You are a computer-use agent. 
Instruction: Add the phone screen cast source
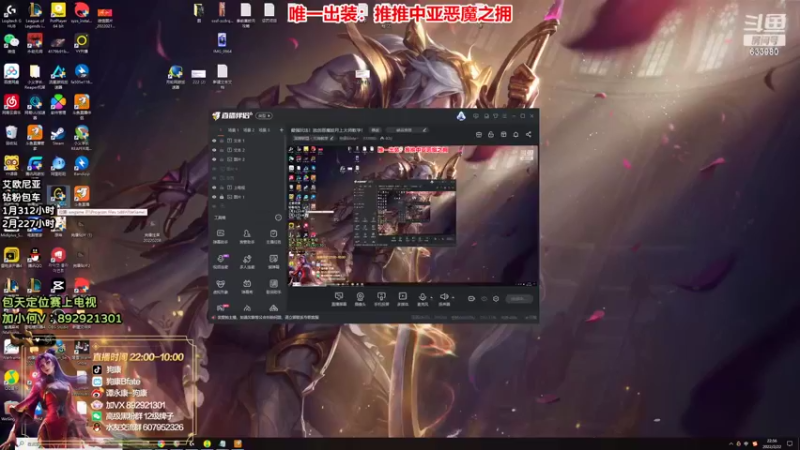tap(381, 299)
